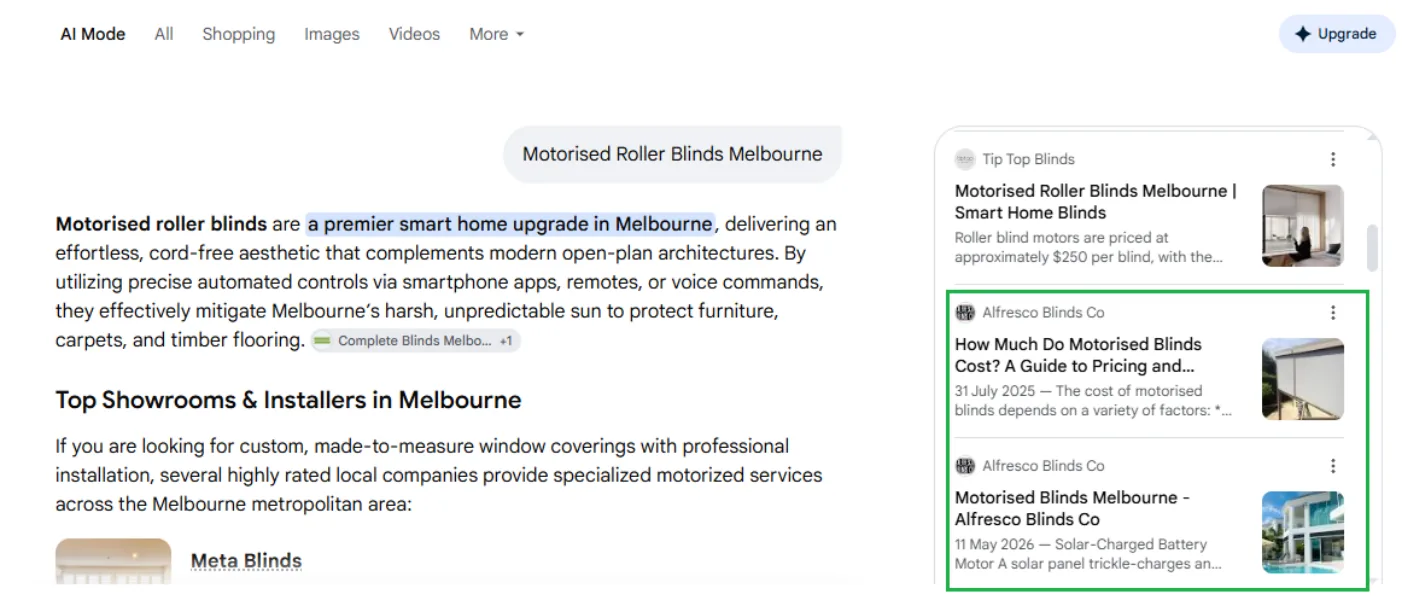Click Alfresco Blinds Co favicon above cost guide
The height and width of the screenshot is (600, 1402).
(964, 312)
